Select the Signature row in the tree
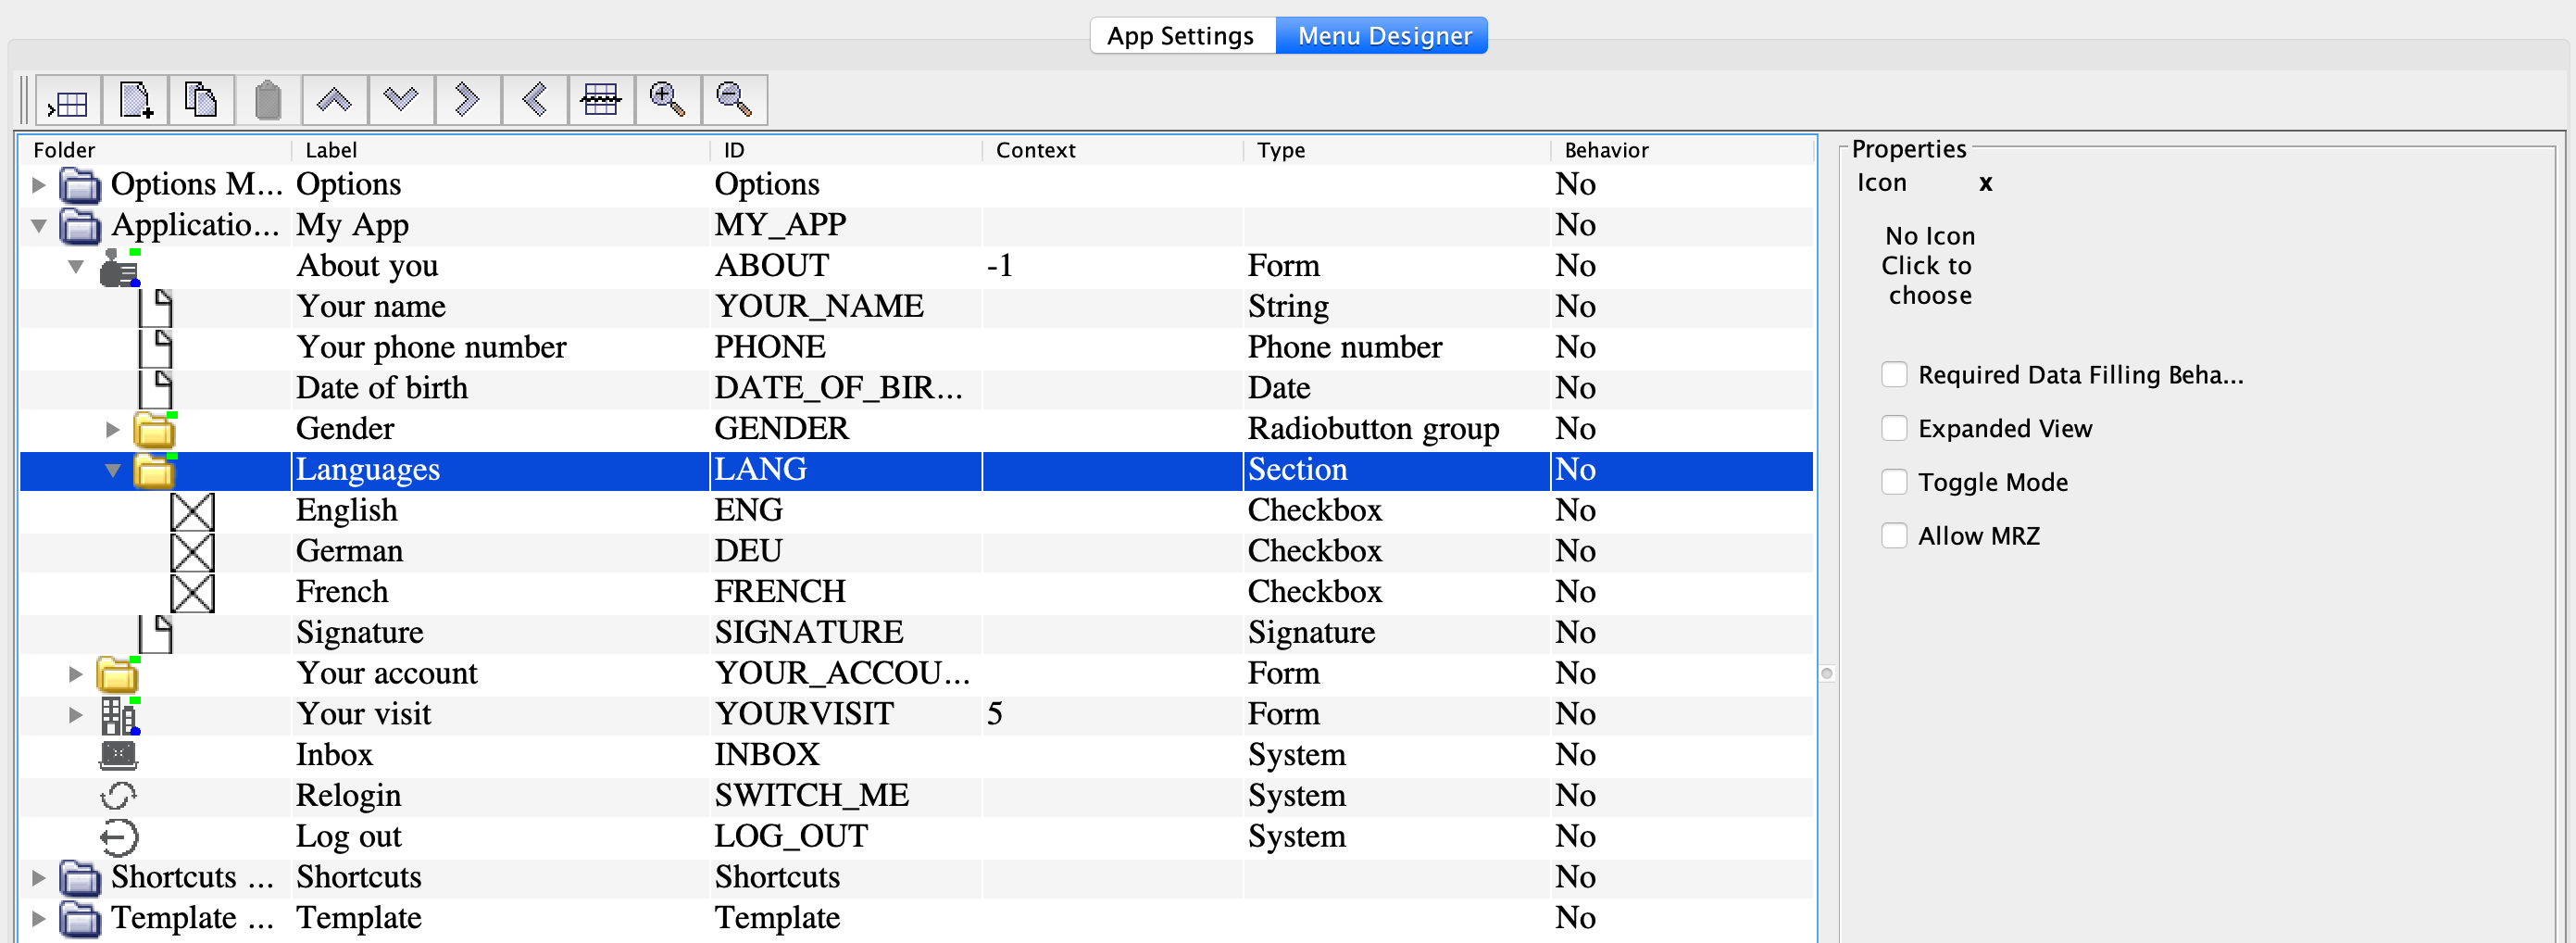The height and width of the screenshot is (943, 2576). [359, 633]
